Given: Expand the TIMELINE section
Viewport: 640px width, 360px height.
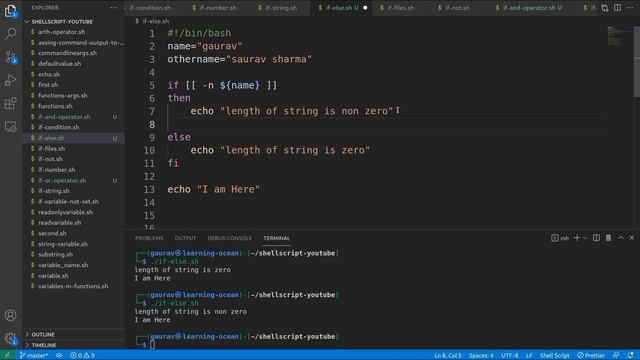Looking at the screenshot, I should tap(44, 345).
